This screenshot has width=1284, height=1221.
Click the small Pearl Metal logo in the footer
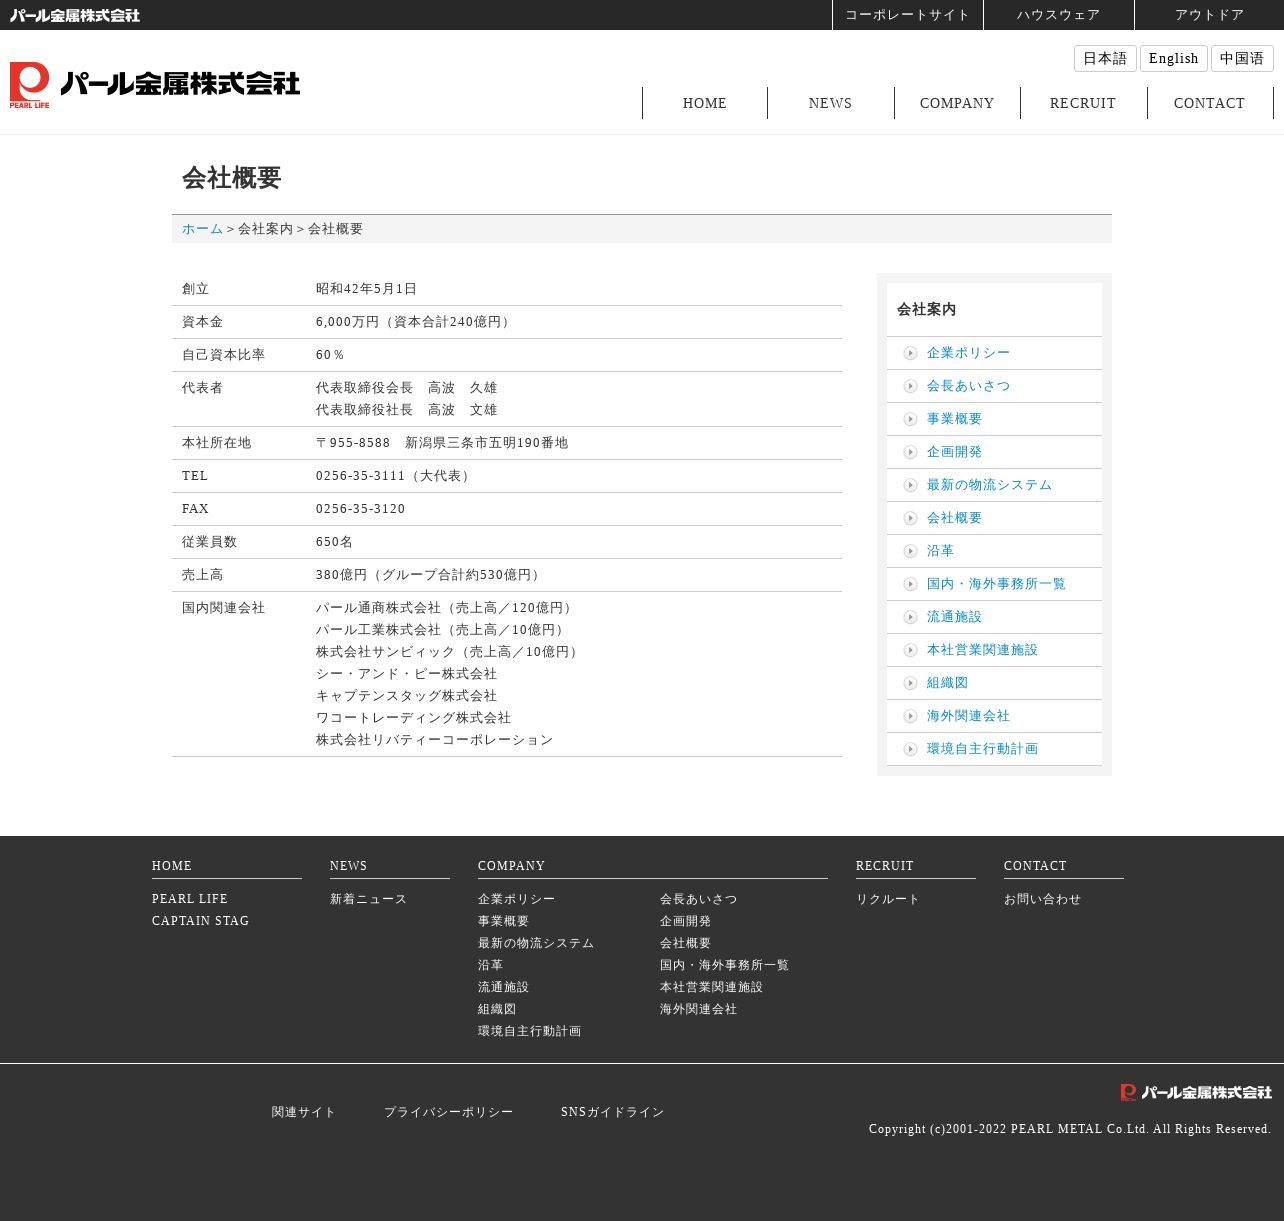[1196, 1092]
